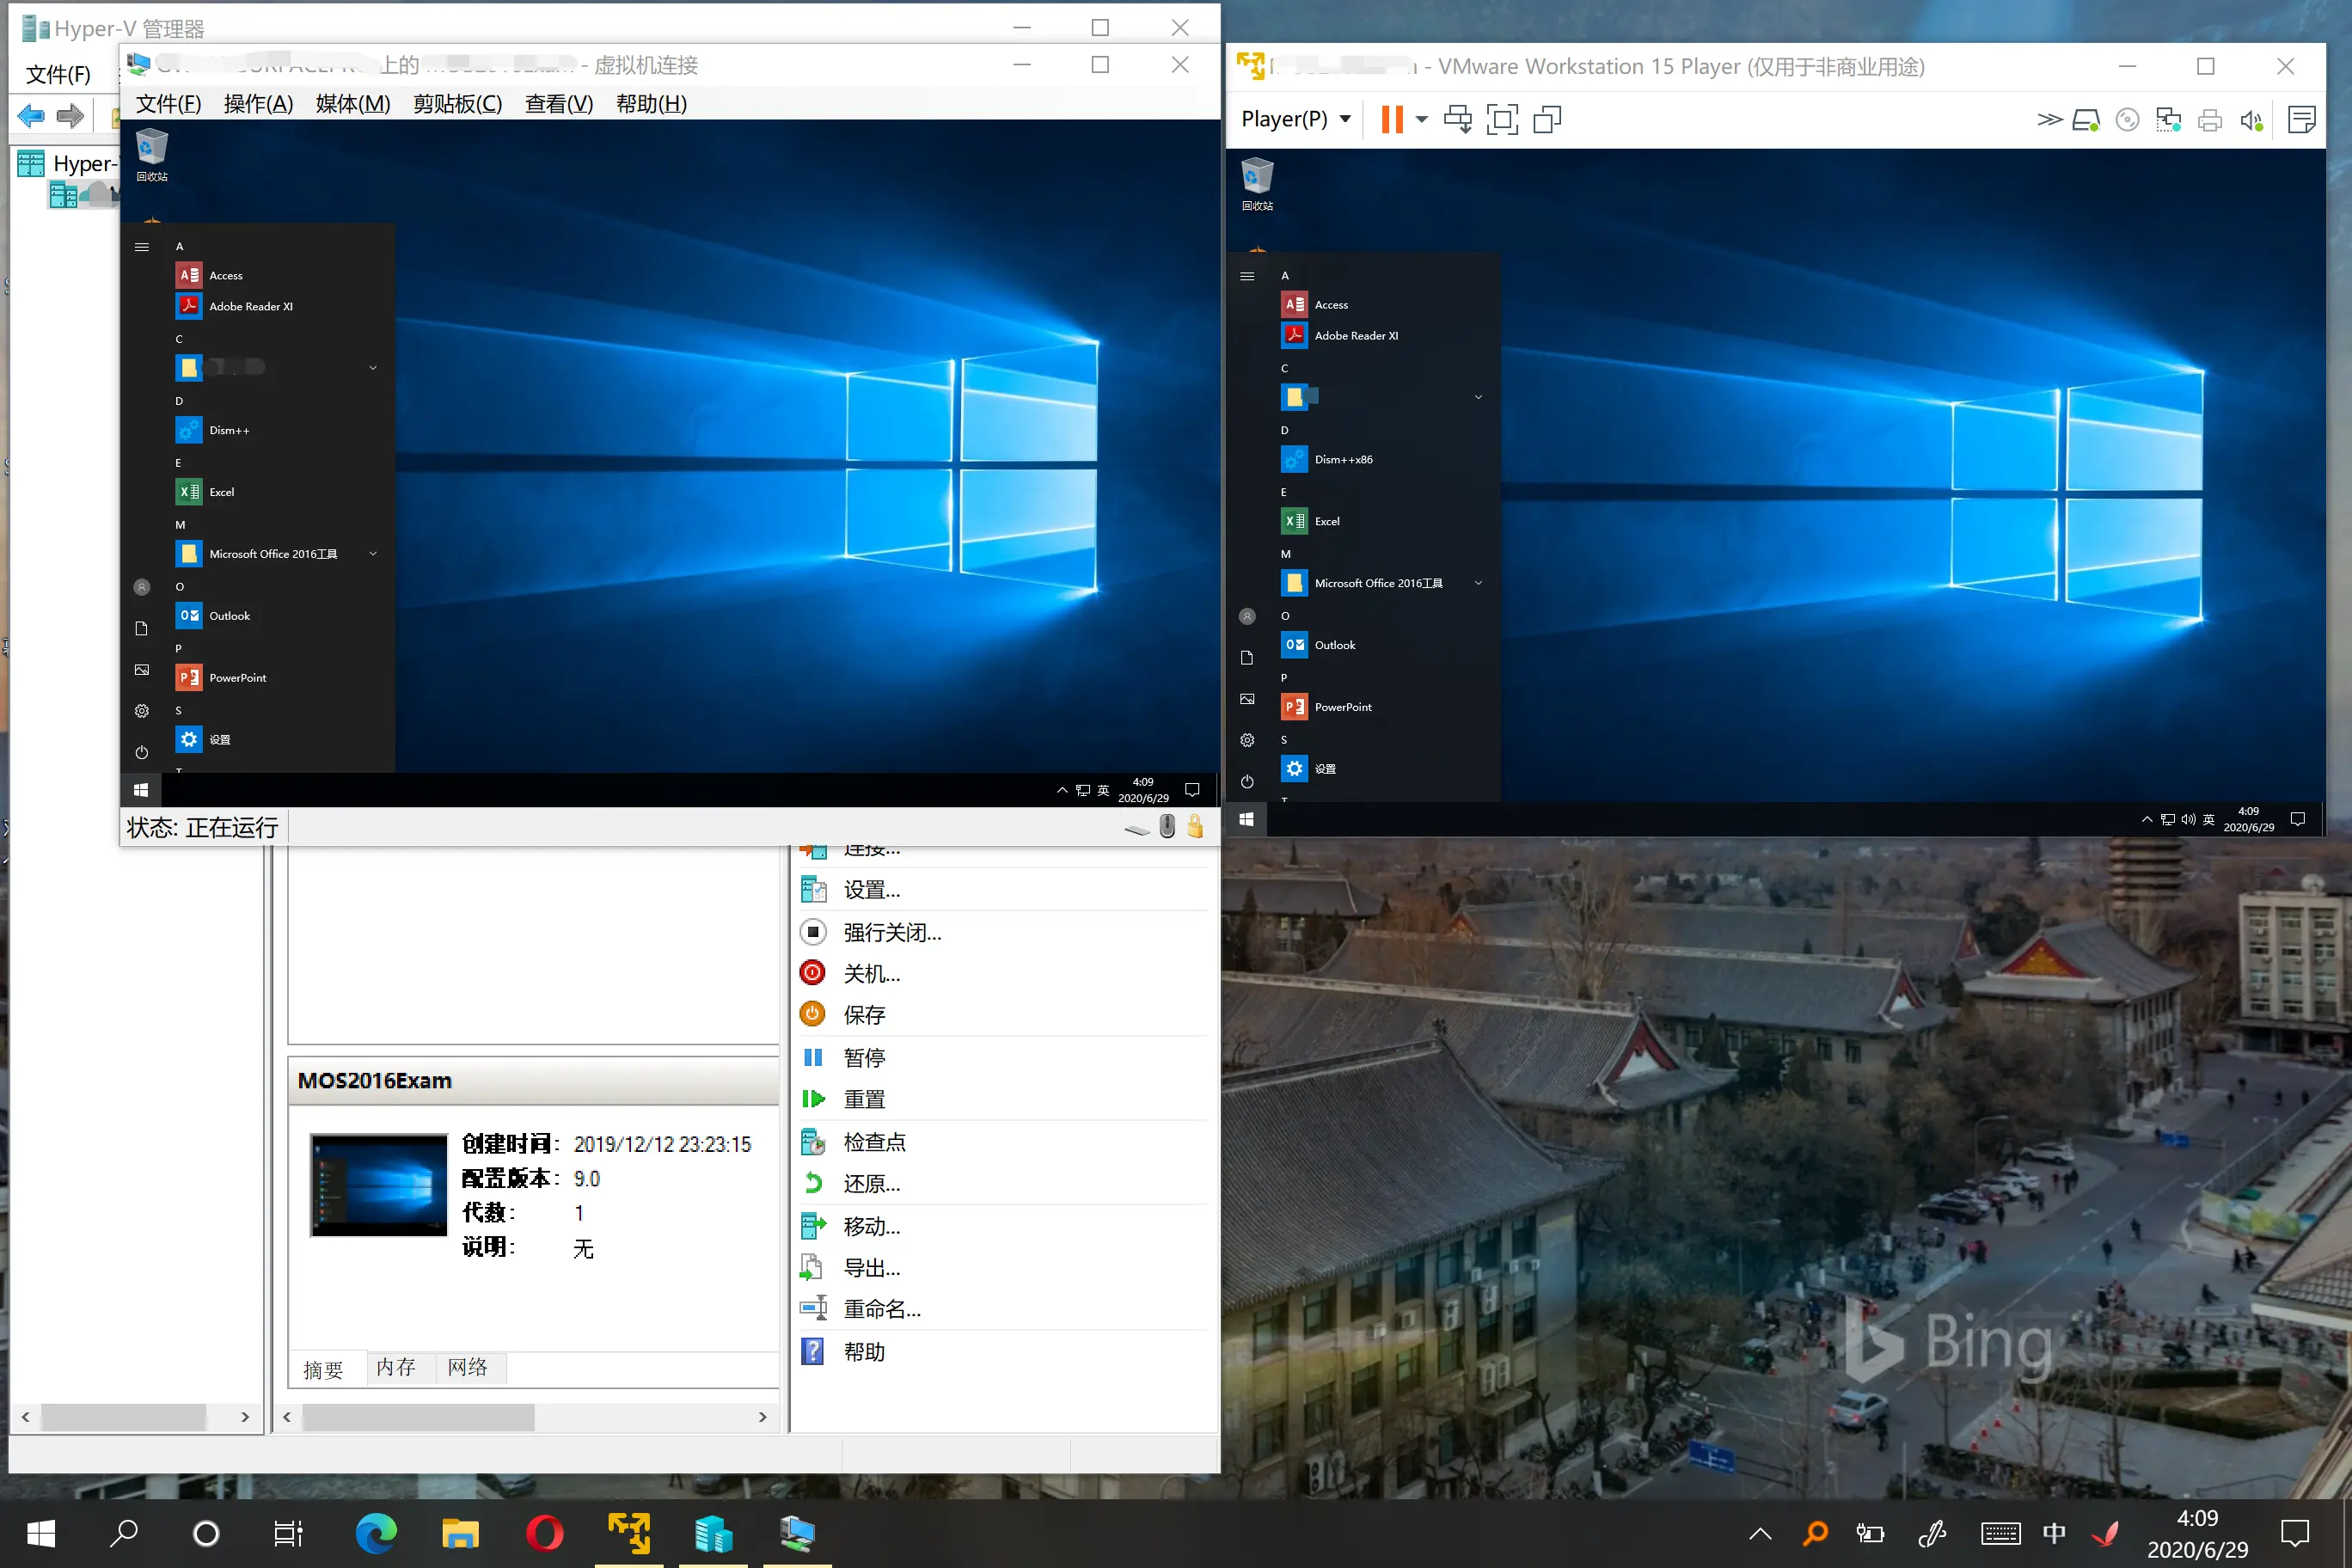Click the right arrow of the horizontal scrollbar
Screen dimensions: 2352x1568
pyautogui.click(x=764, y=1417)
